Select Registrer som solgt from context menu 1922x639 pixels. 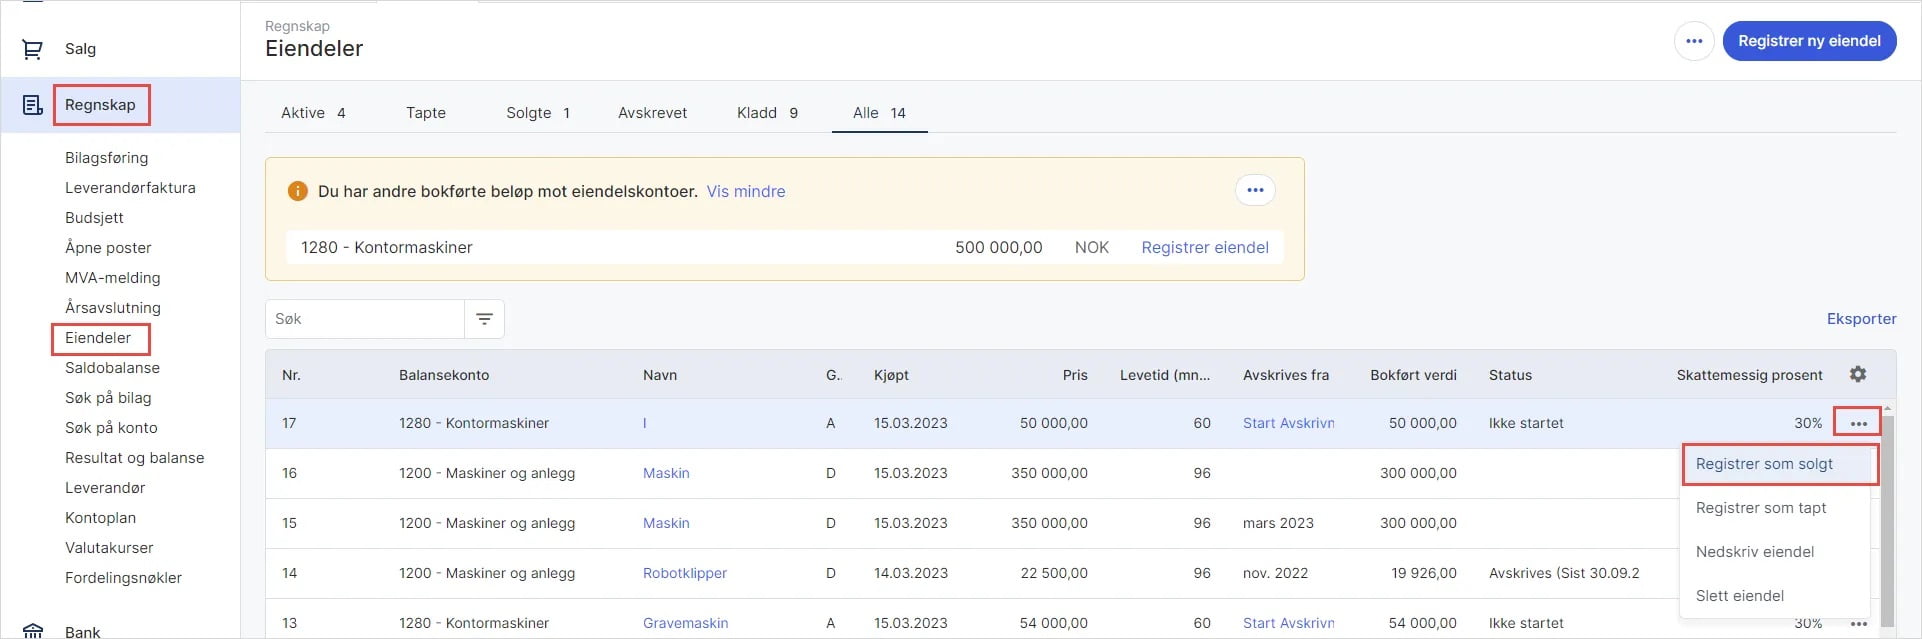coord(1764,464)
